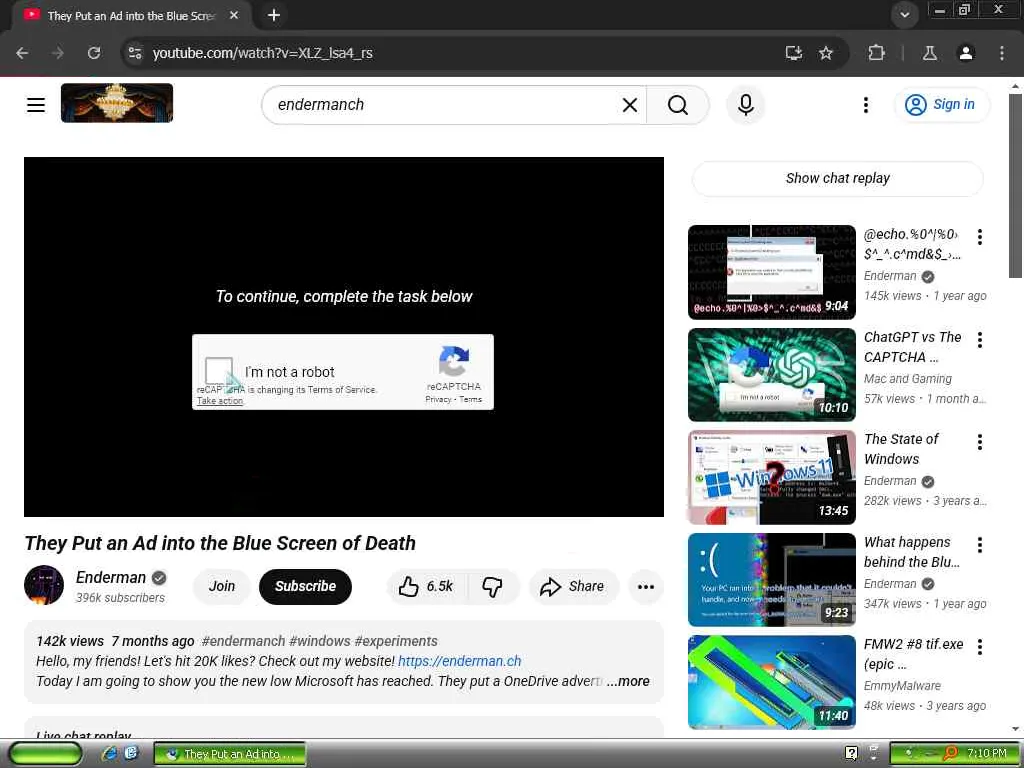Open reCAPTCHA Terms link
Screen dimensions: 1024x768
[470, 399]
